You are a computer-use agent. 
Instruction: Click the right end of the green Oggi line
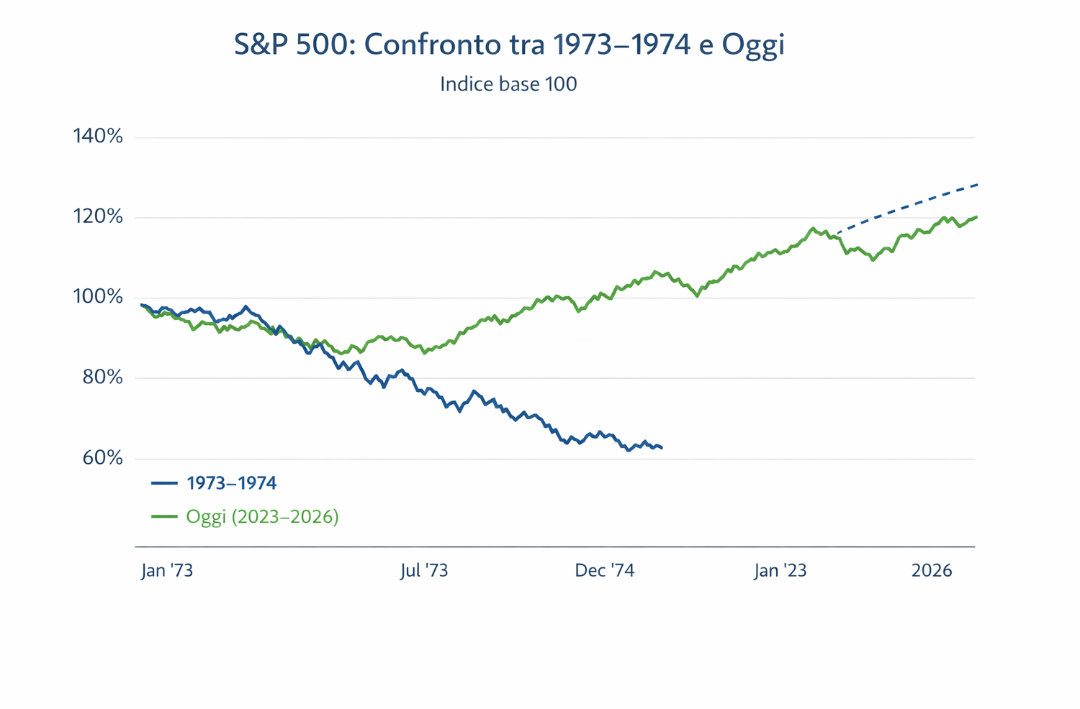coord(975,217)
